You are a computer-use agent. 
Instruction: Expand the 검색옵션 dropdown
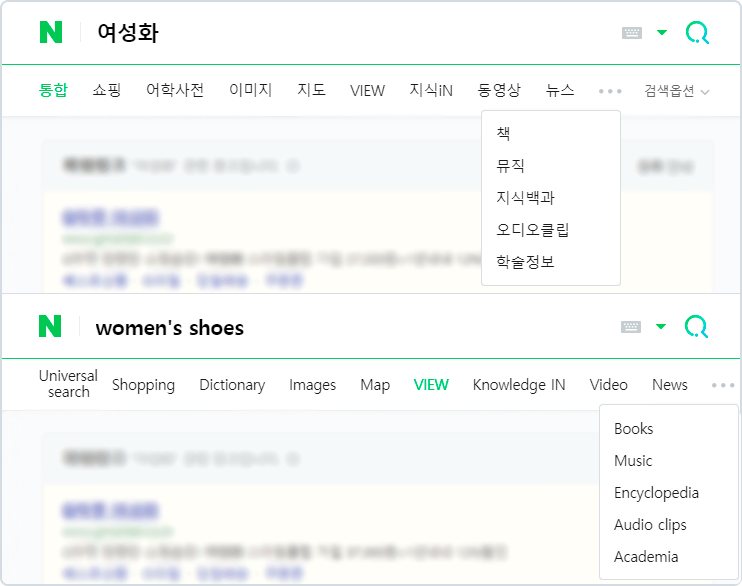click(677, 91)
